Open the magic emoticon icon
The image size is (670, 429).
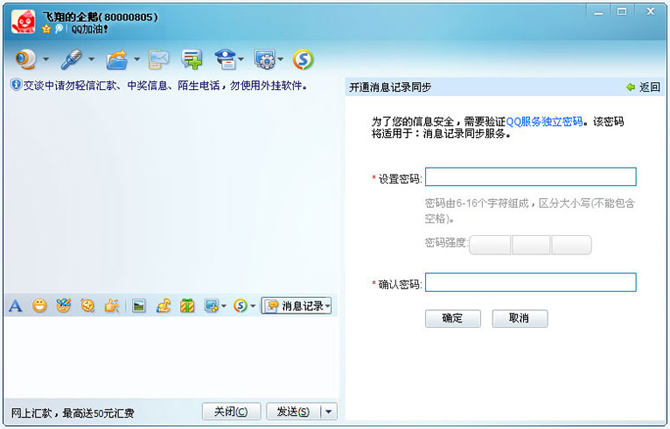click(x=63, y=306)
